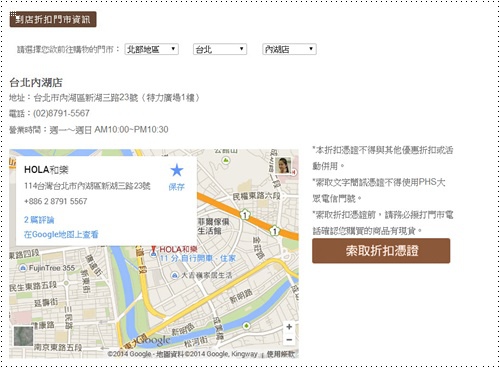Viewport: 500px width, 368px height.
Task: Click the store heading 台北內湖店
Action: point(36,82)
